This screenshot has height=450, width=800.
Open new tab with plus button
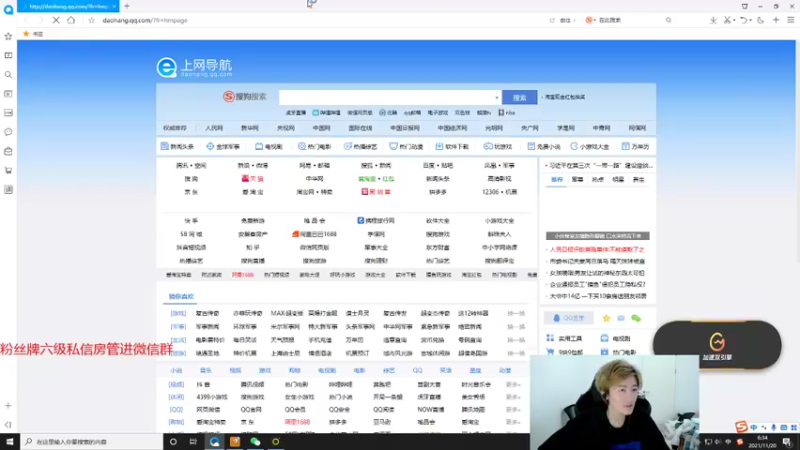point(127,6)
